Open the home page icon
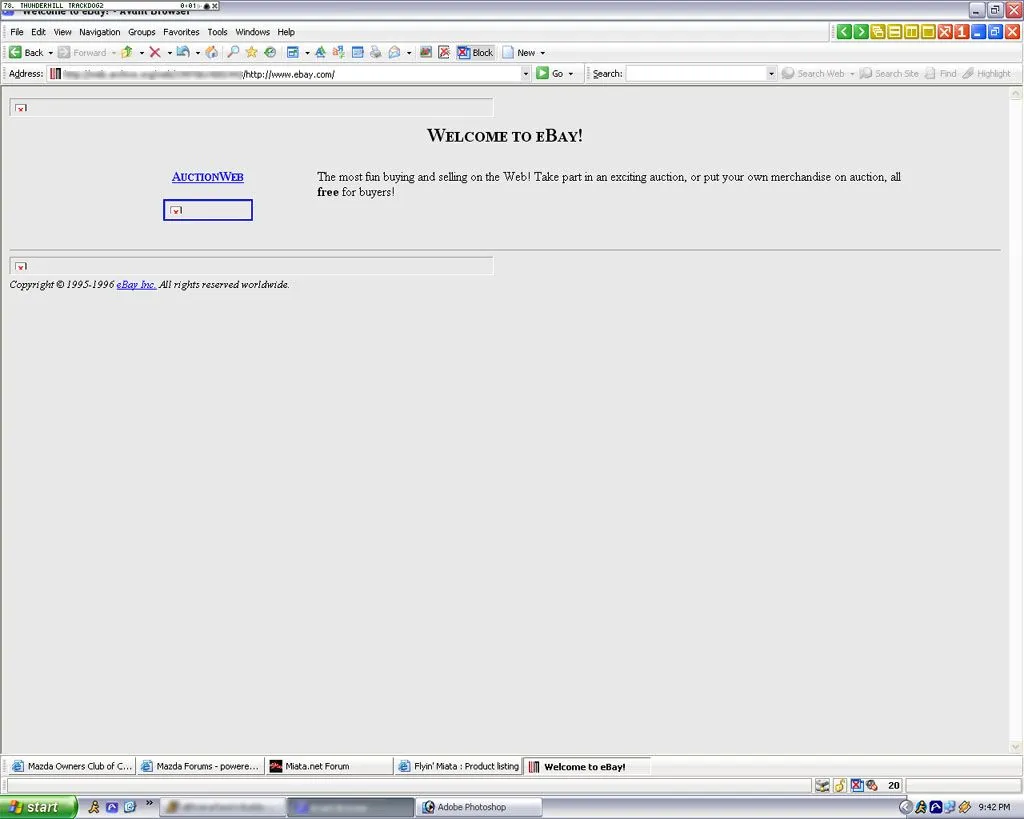This screenshot has height=819, width=1024. [x=209, y=52]
